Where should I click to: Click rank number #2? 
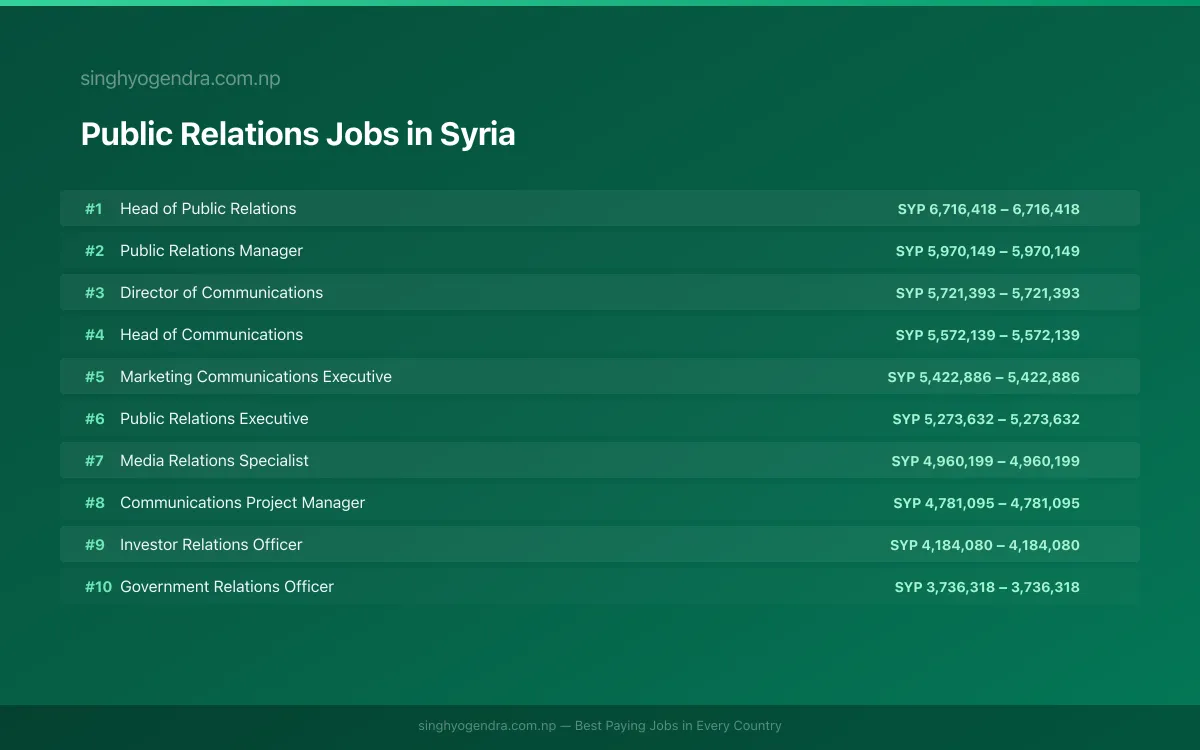pyautogui.click(x=94, y=251)
